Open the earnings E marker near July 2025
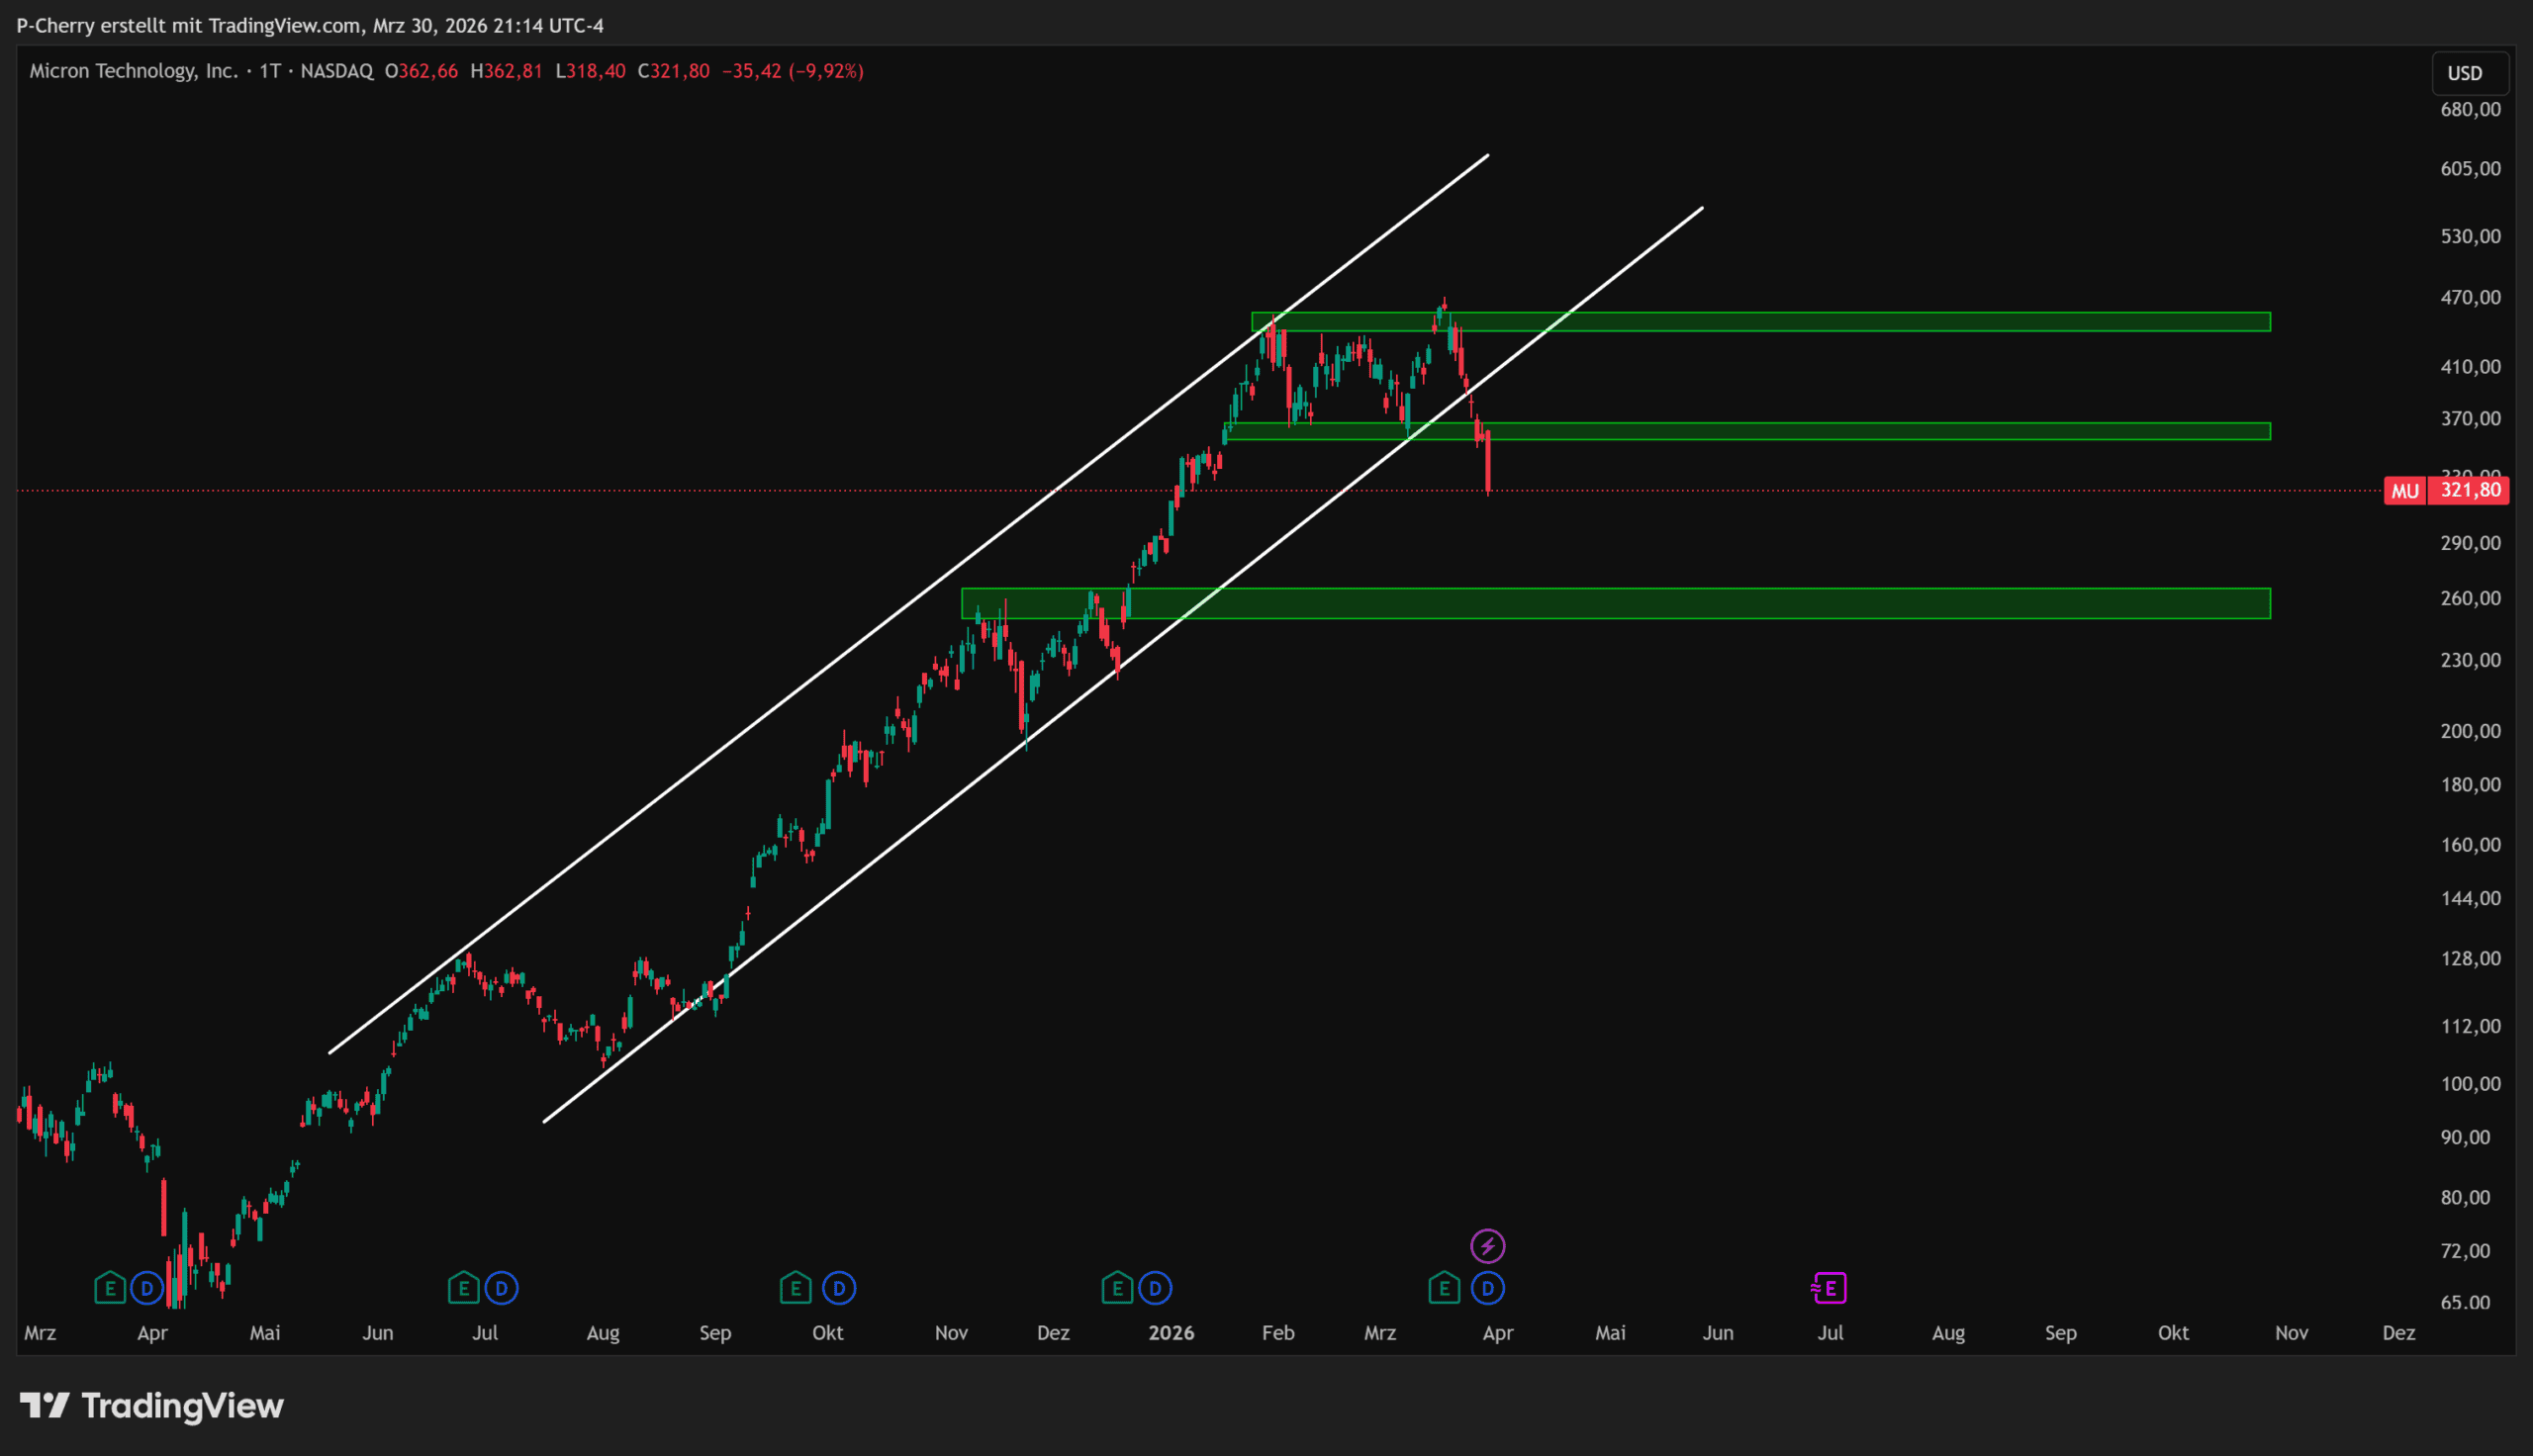Viewport: 2533px width, 1456px height. pyautogui.click(x=463, y=1288)
